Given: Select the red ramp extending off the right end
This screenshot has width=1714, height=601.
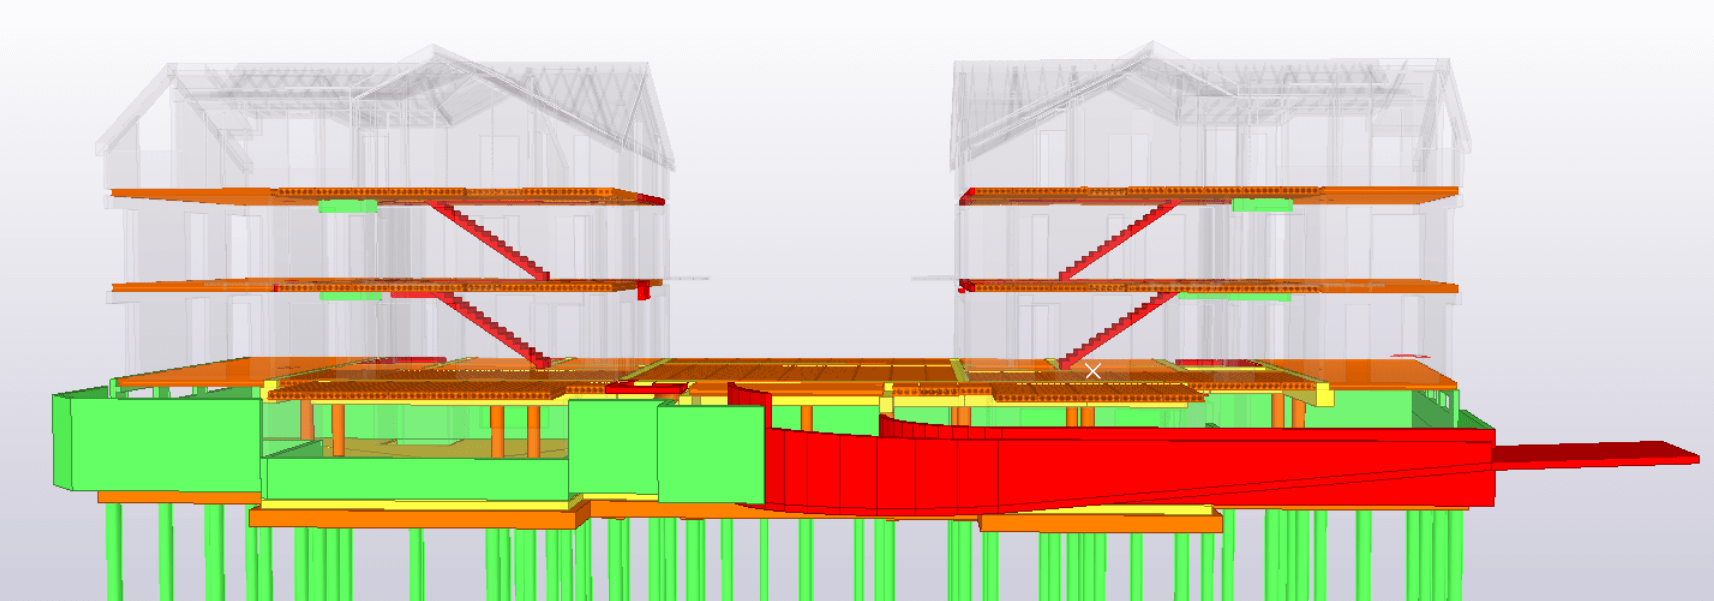Looking at the screenshot, I should click(1596, 455).
